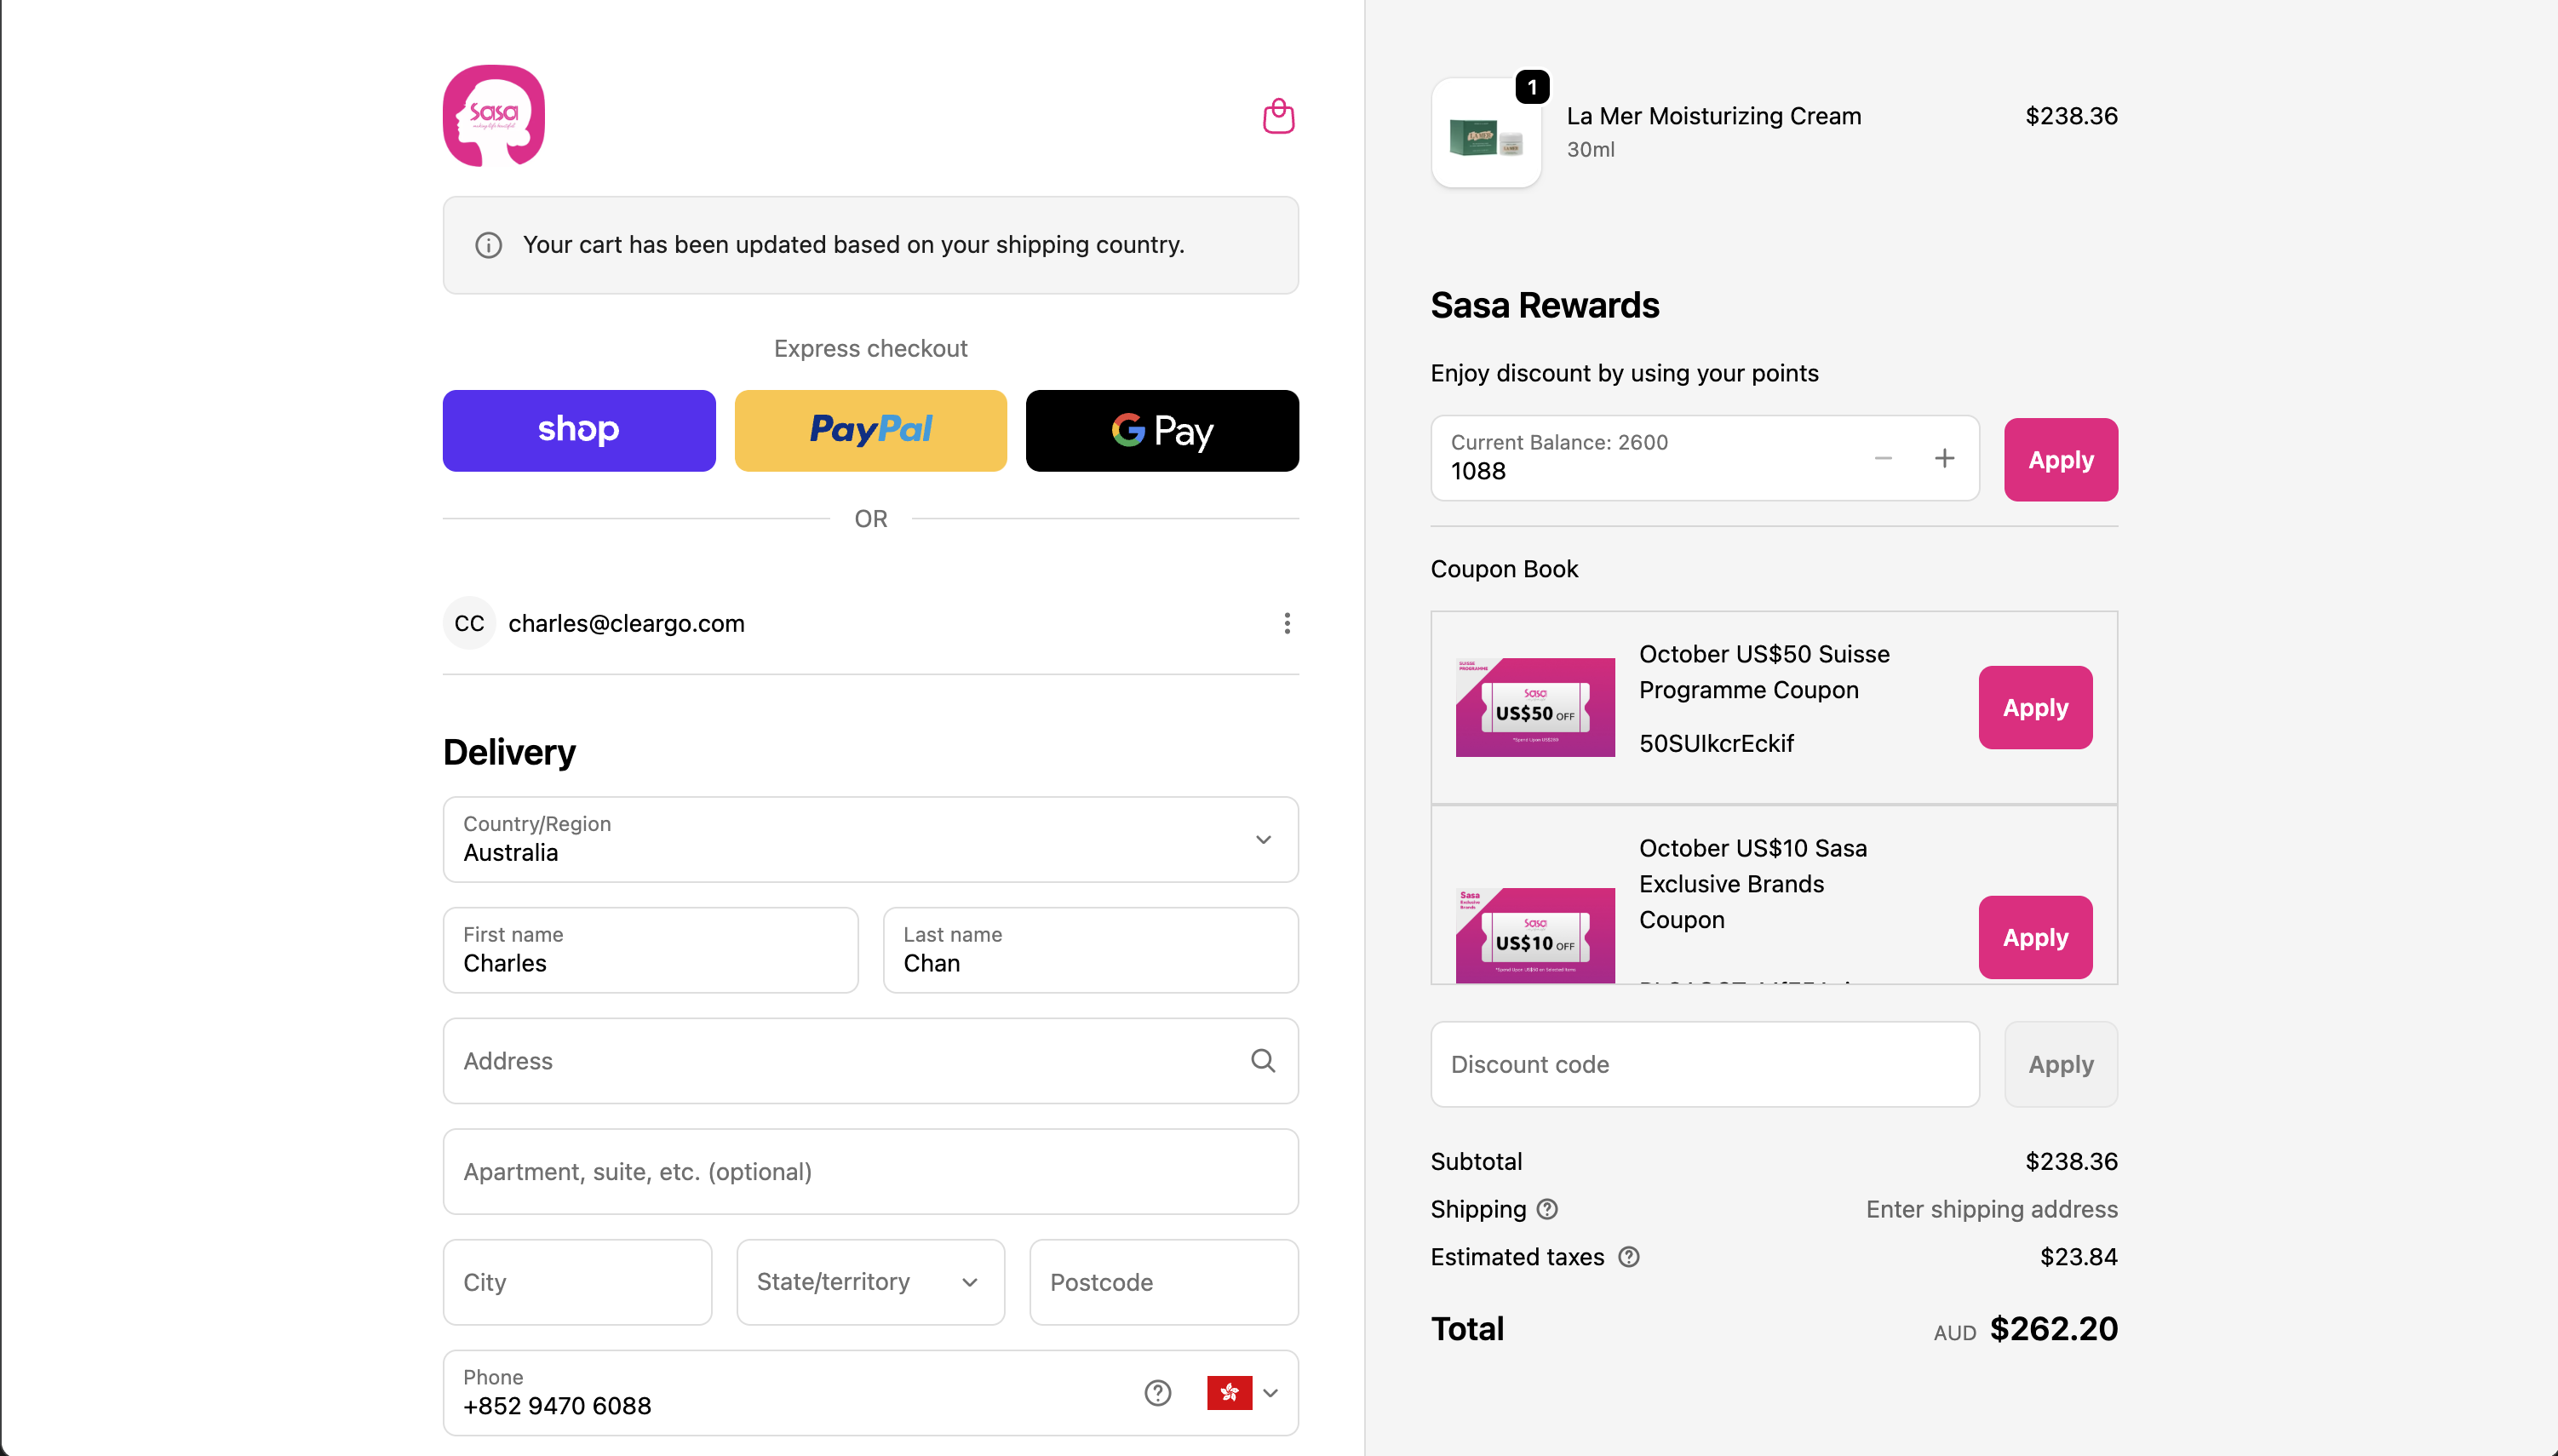2558x1456 pixels.
Task: Increase reward points with plus button
Action: (x=1944, y=458)
